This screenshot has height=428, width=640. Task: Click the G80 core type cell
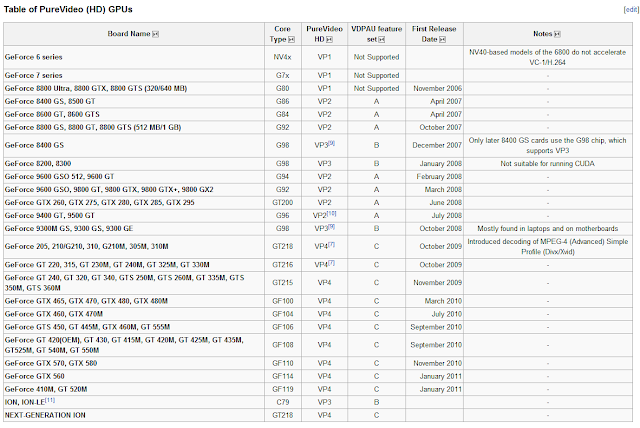282,89
